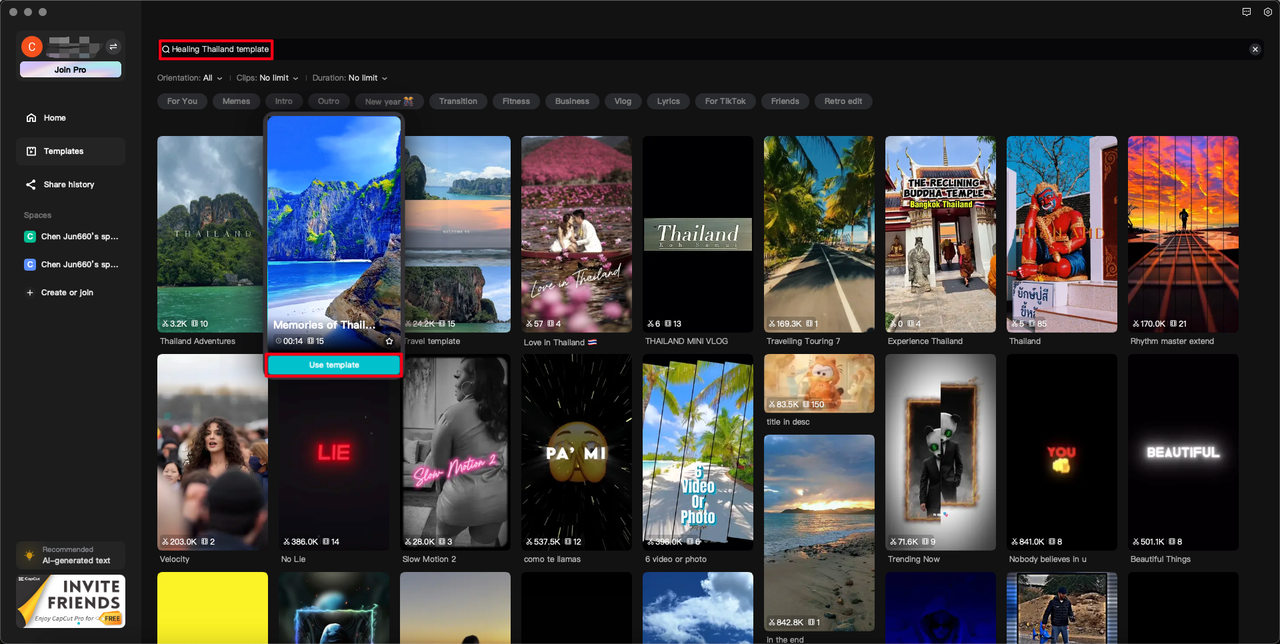Click the 'Travel template' title text
The image size is (1280, 644).
(x=432, y=341)
